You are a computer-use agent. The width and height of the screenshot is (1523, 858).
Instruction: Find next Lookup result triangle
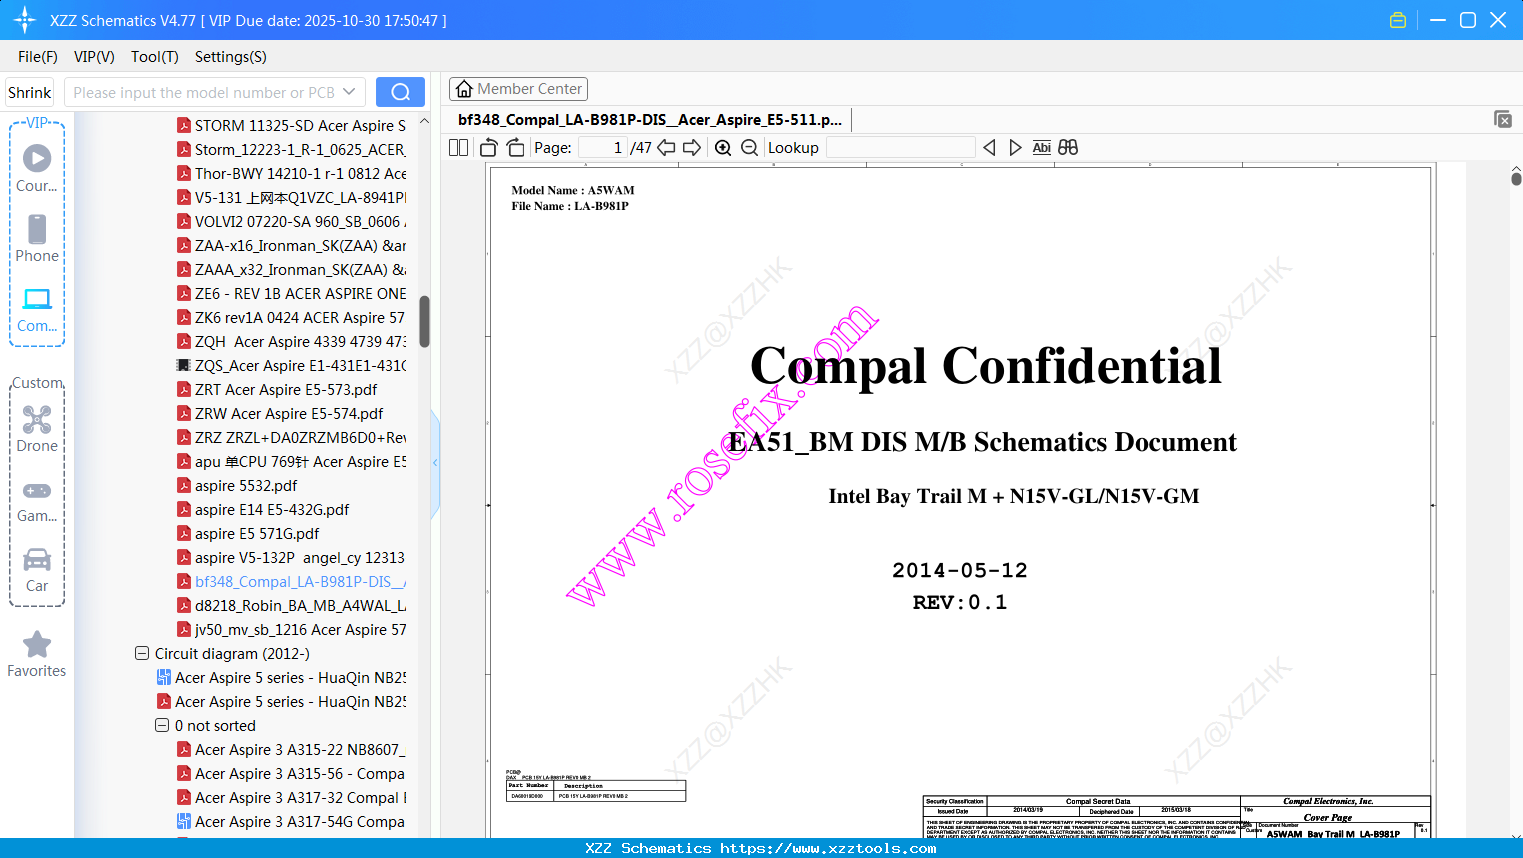click(1015, 148)
